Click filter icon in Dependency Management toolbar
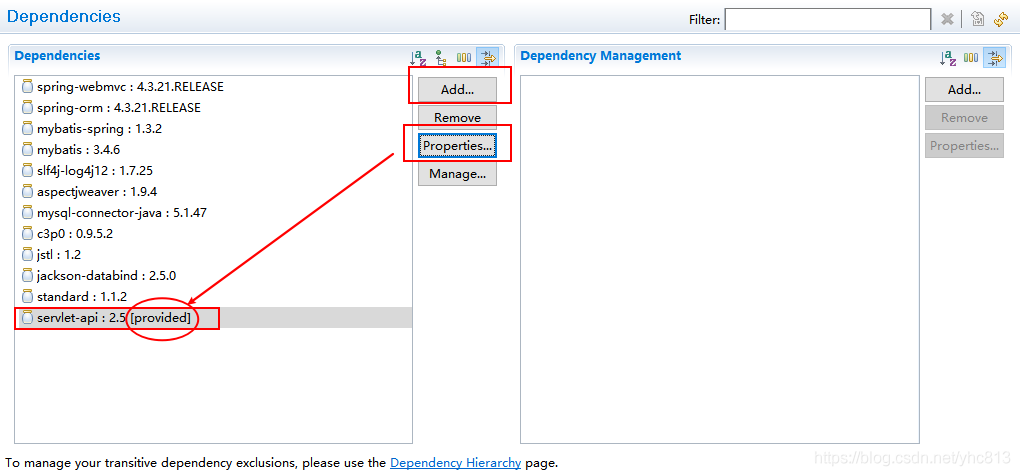 [x=994, y=58]
